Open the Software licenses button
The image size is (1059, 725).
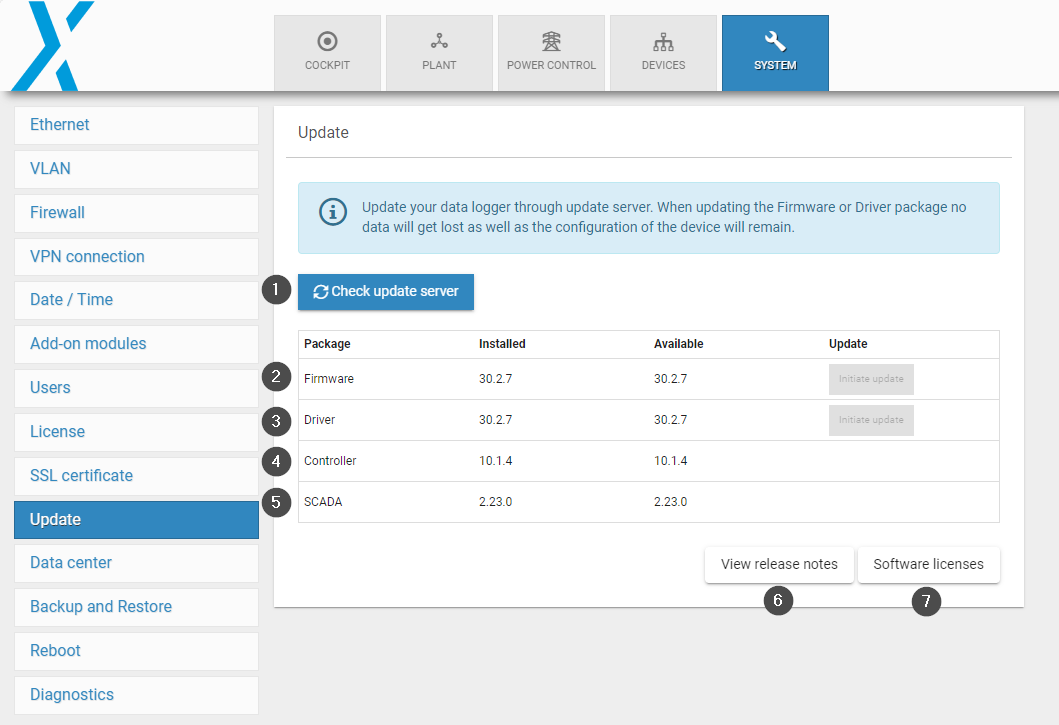click(928, 564)
